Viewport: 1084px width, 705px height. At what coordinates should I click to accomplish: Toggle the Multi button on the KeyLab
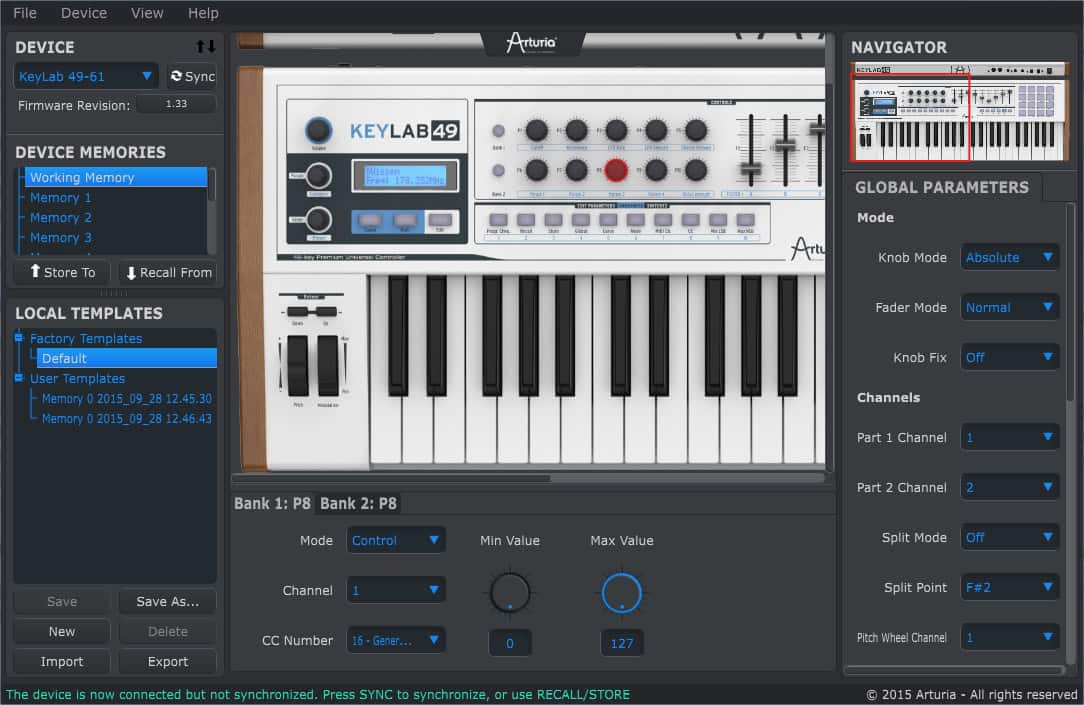[x=405, y=220]
